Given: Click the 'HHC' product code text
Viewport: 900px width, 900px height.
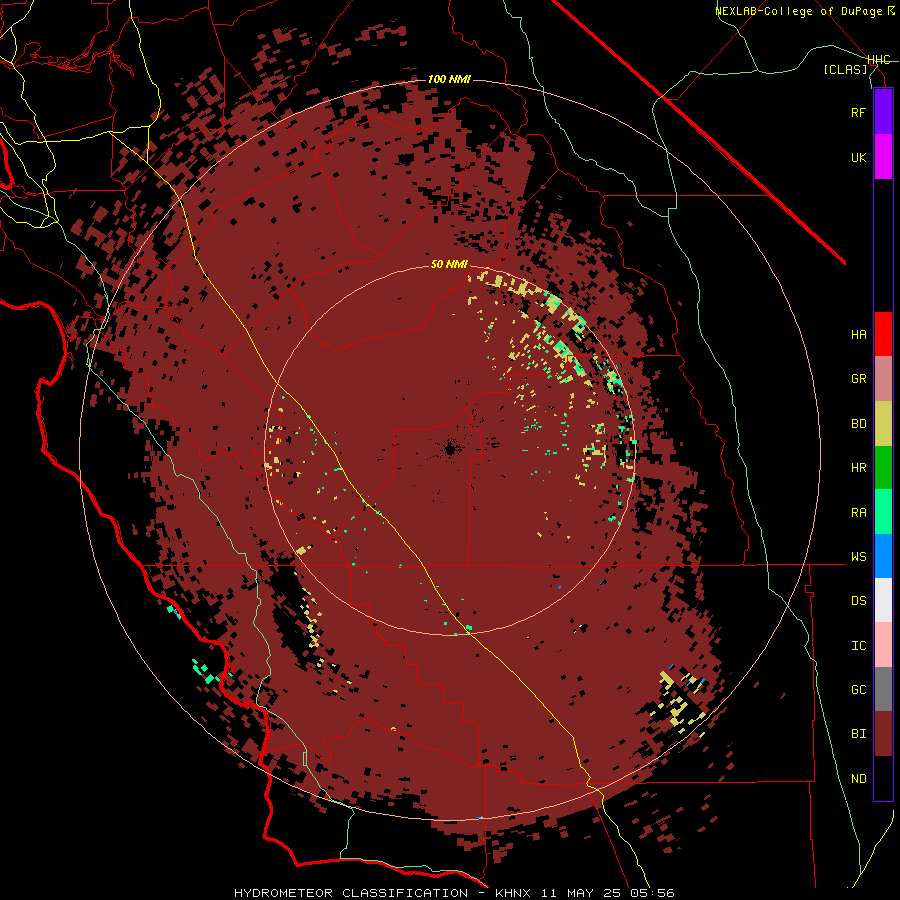Looking at the screenshot, I should (878, 60).
